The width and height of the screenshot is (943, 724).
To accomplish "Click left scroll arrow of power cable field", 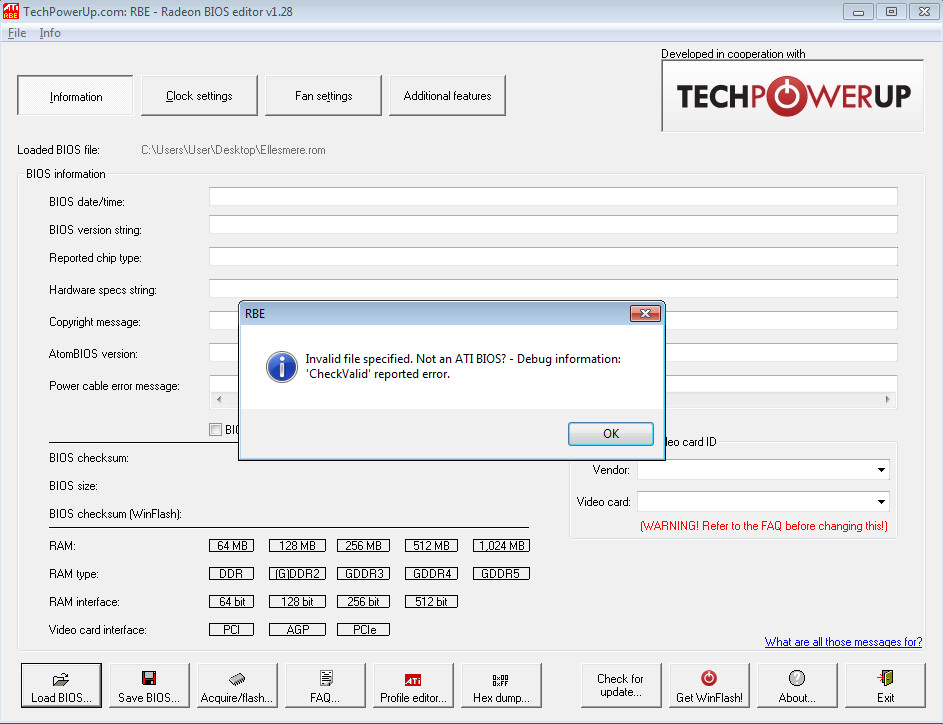I will tap(219, 400).
